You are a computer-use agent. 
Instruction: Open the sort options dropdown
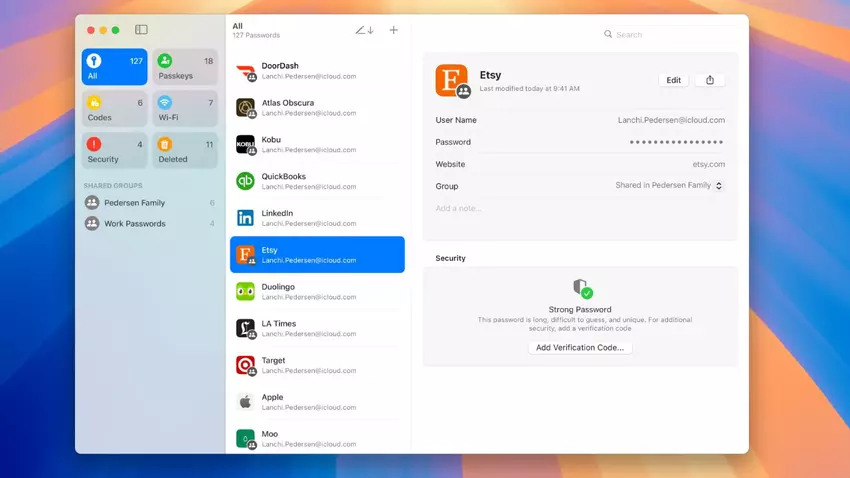tap(364, 30)
